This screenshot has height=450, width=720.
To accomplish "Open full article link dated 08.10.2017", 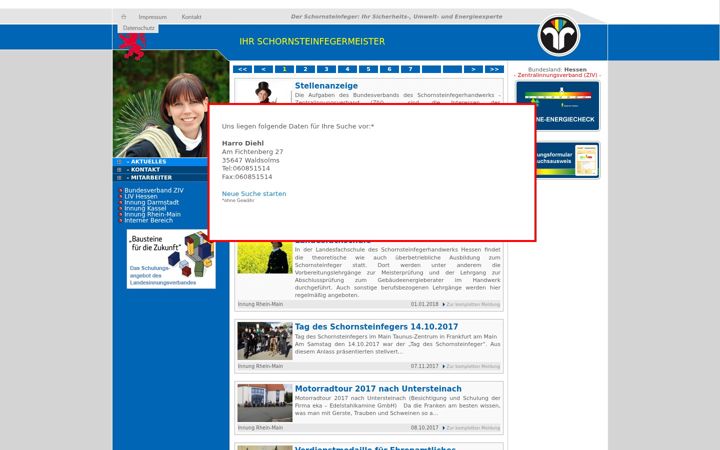I will (x=473, y=428).
